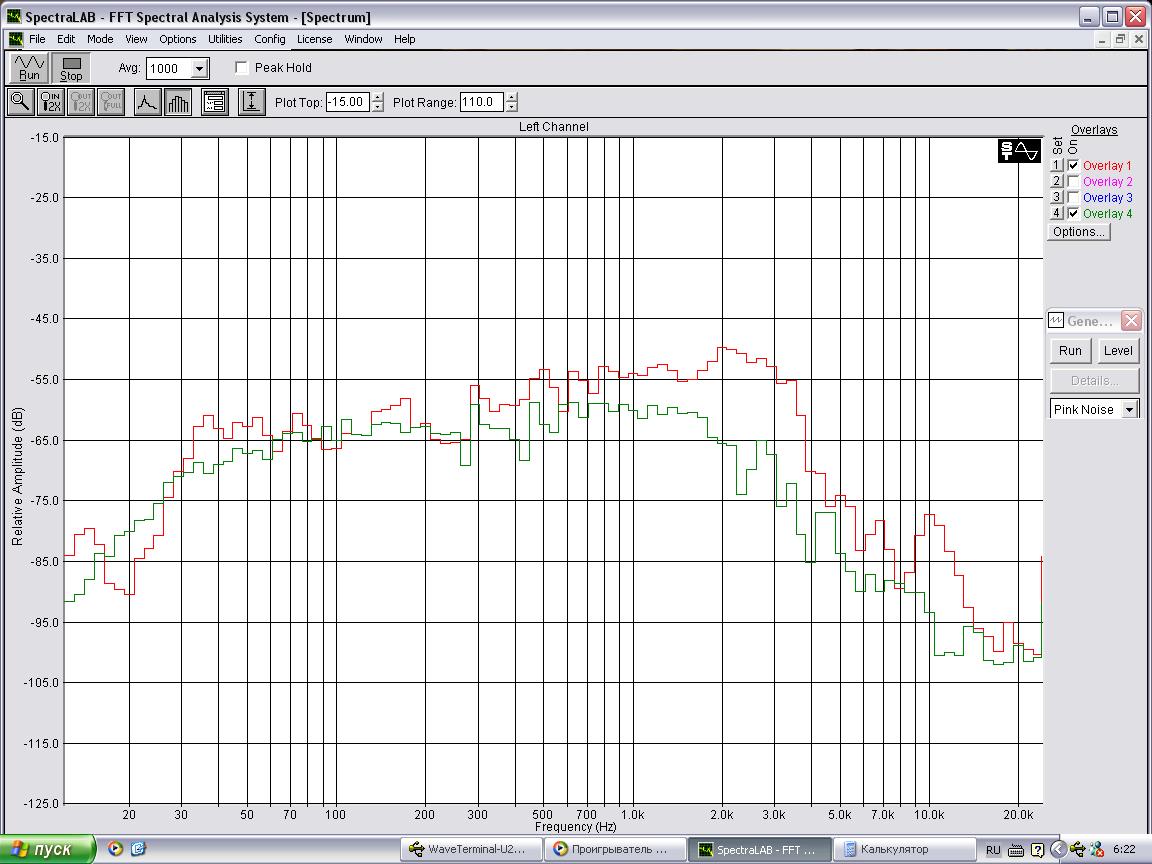
Task: Enable the Overlay 3 checkbox
Action: point(1073,197)
